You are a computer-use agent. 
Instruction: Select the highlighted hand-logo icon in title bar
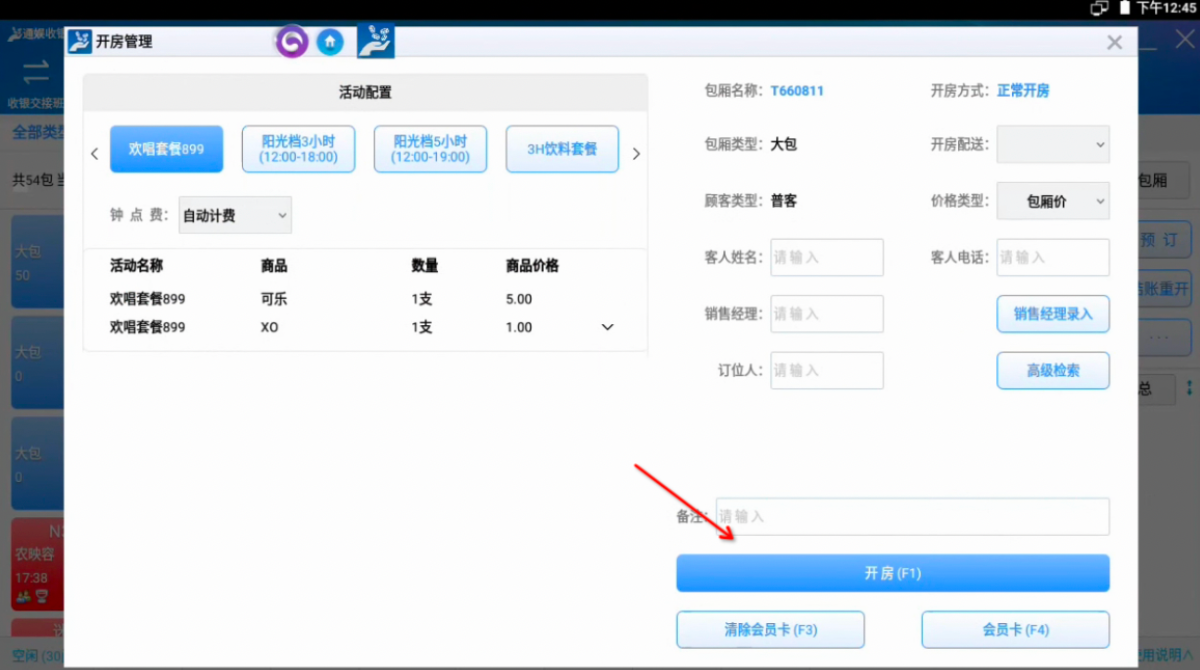pos(374,42)
